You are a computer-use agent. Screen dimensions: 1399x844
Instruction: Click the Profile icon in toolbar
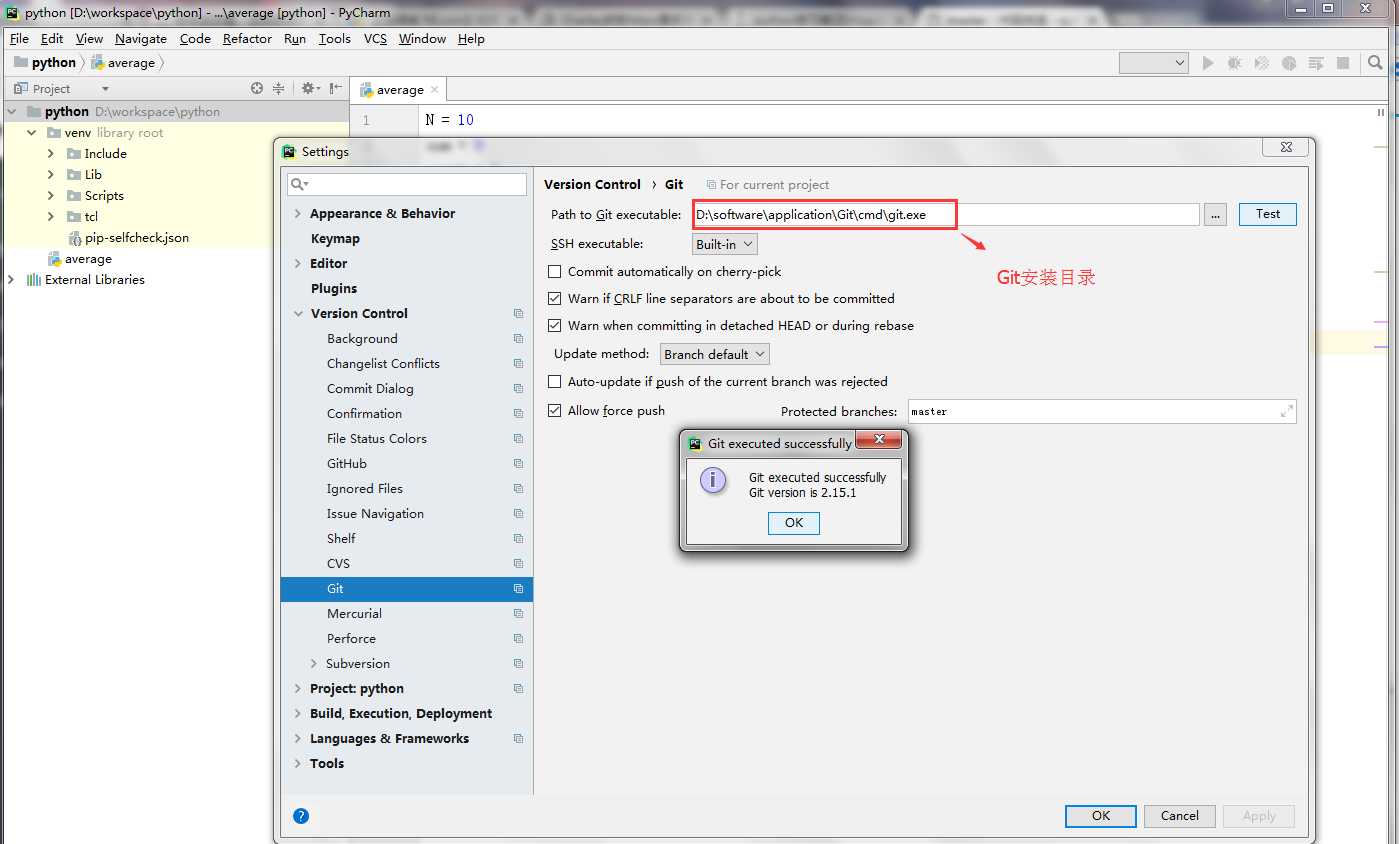point(1289,63)
